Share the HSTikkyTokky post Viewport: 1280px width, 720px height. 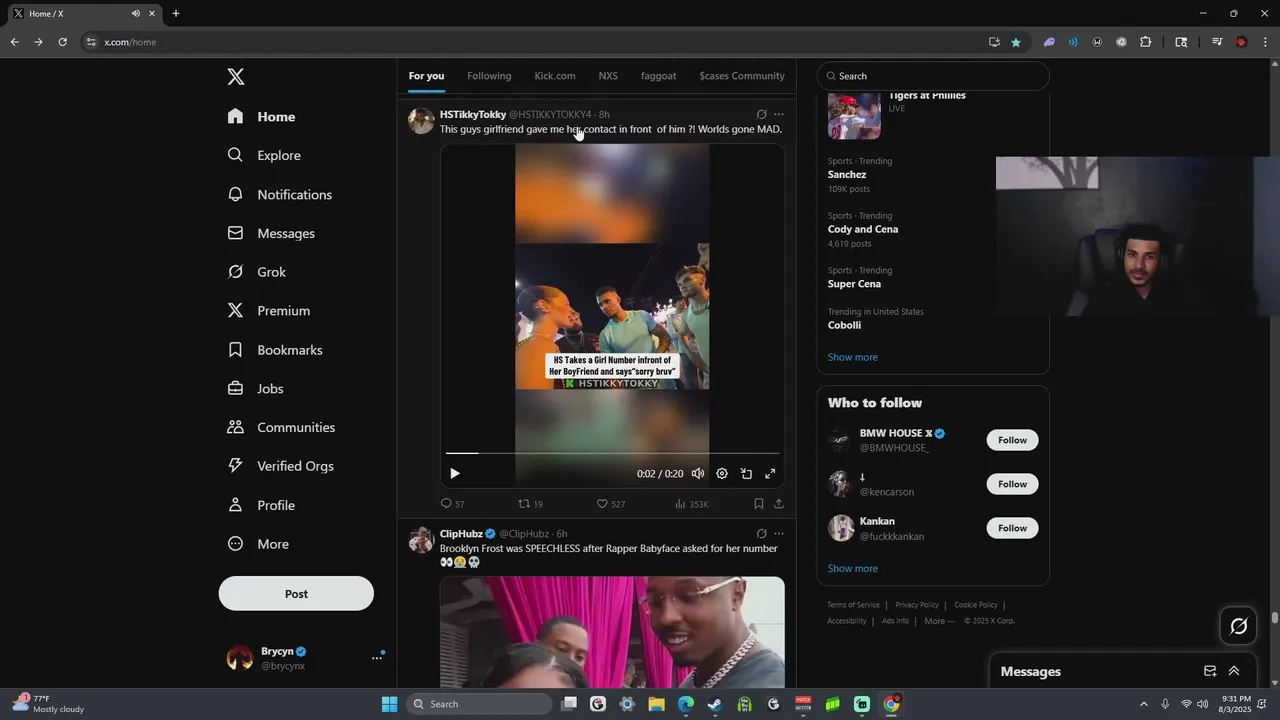779,504
